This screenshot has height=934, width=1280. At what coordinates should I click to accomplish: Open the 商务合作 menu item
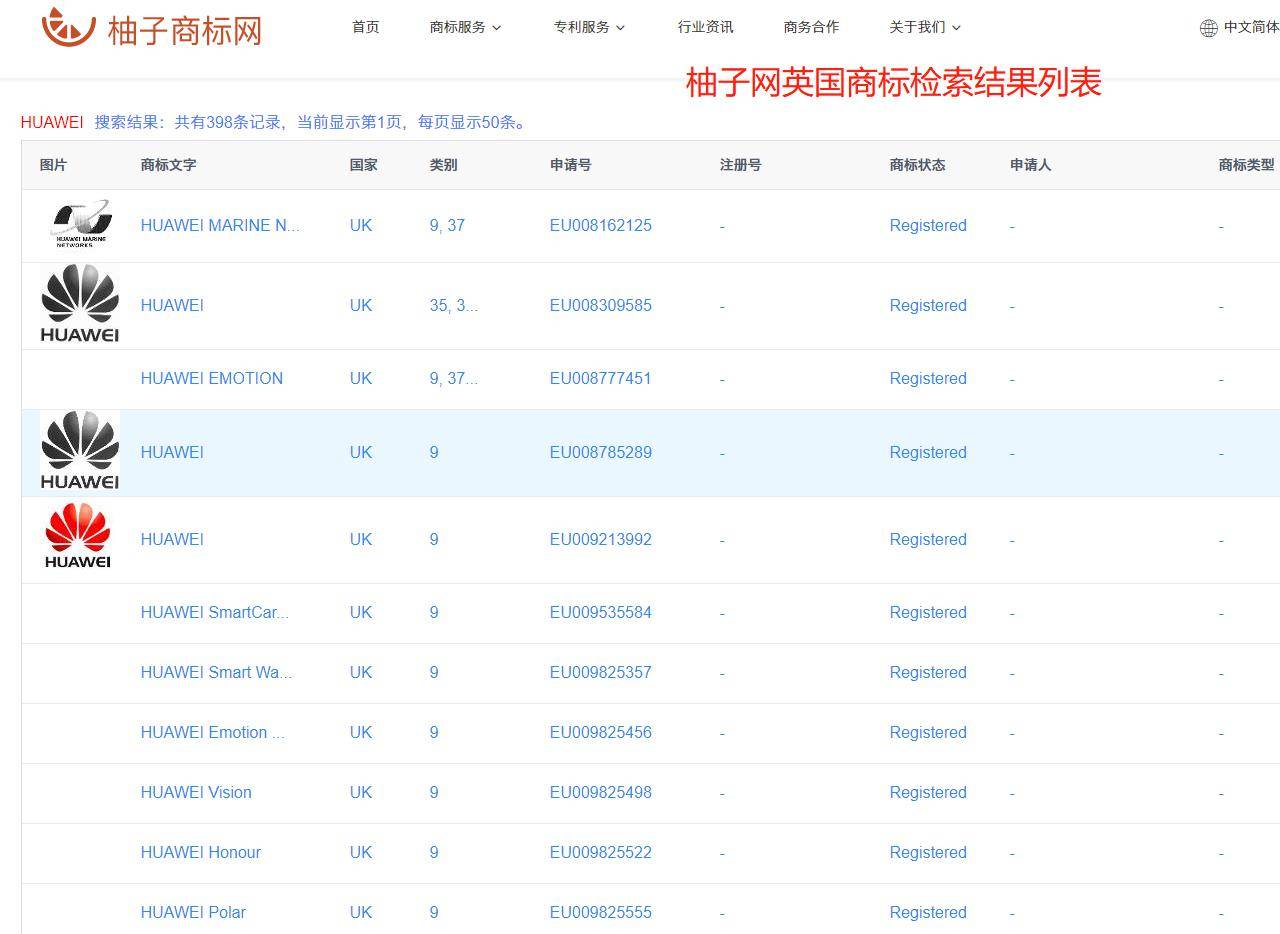812,27
